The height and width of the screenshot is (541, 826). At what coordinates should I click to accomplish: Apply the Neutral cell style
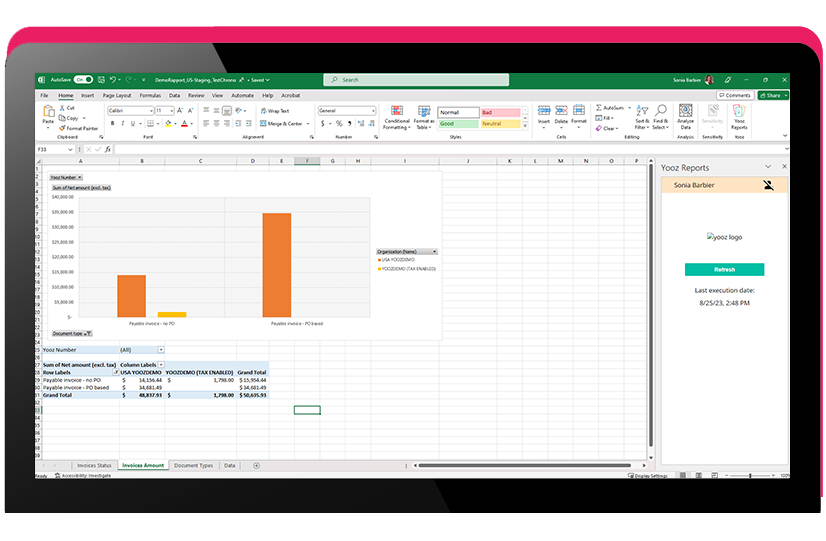point(500,123)
